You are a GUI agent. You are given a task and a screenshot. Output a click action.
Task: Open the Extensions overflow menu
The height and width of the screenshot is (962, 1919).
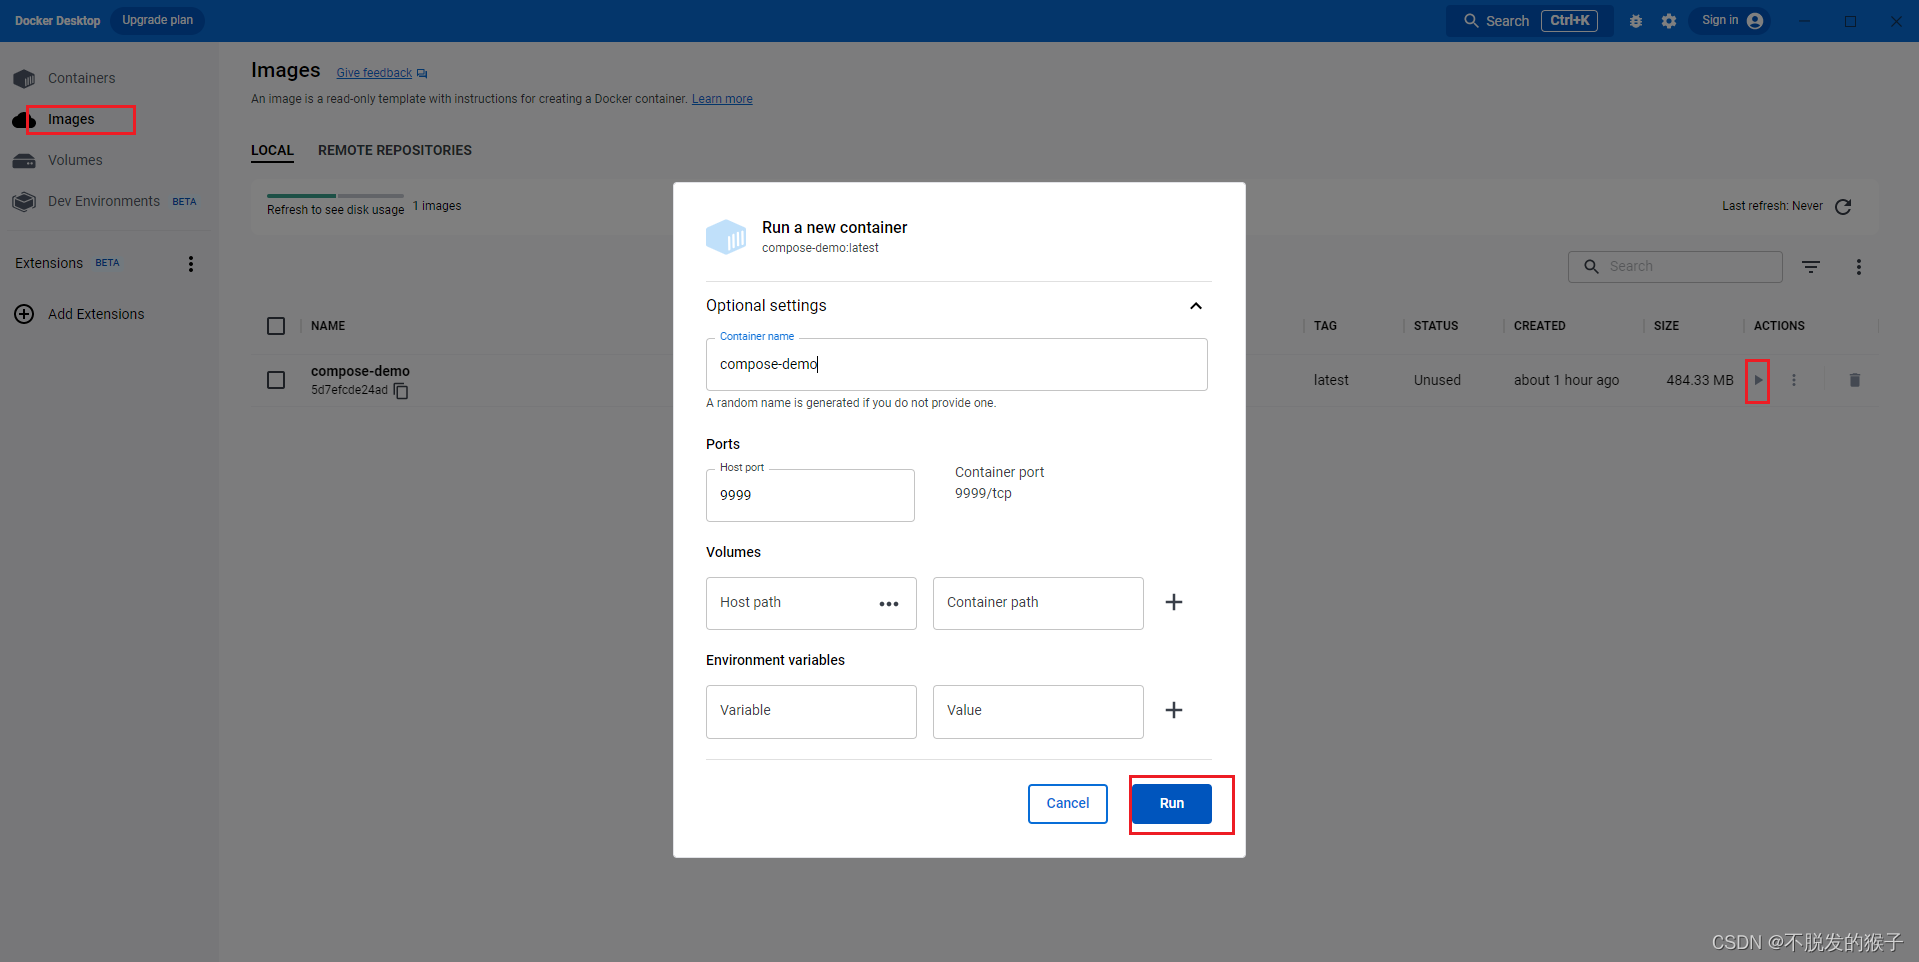coord(190,263)
